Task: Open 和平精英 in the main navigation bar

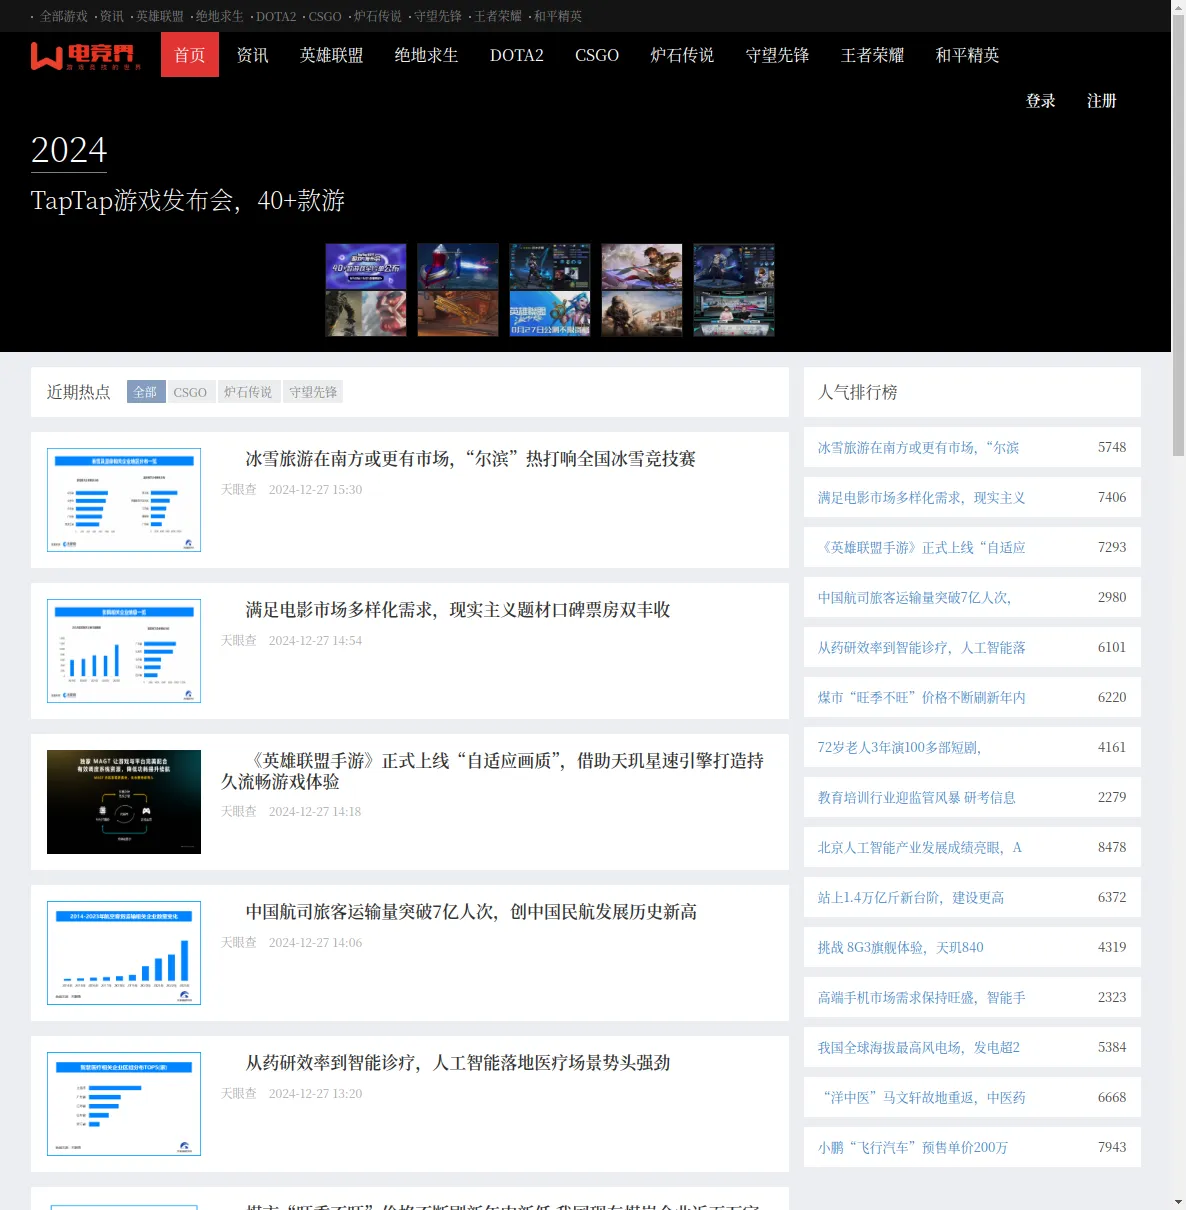Action: 968,55
